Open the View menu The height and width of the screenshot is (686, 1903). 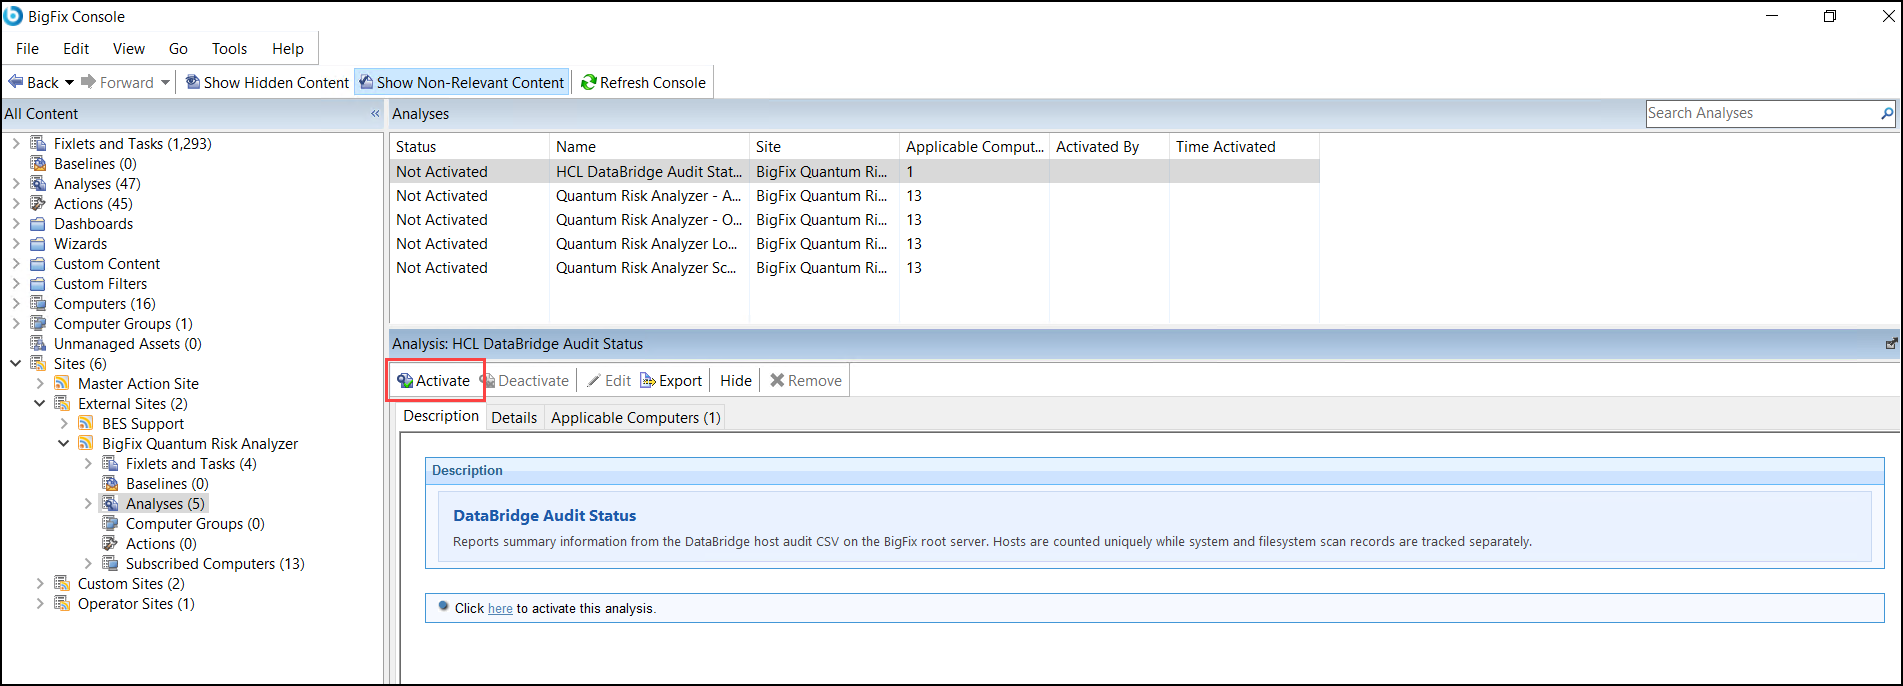(128, 48)
